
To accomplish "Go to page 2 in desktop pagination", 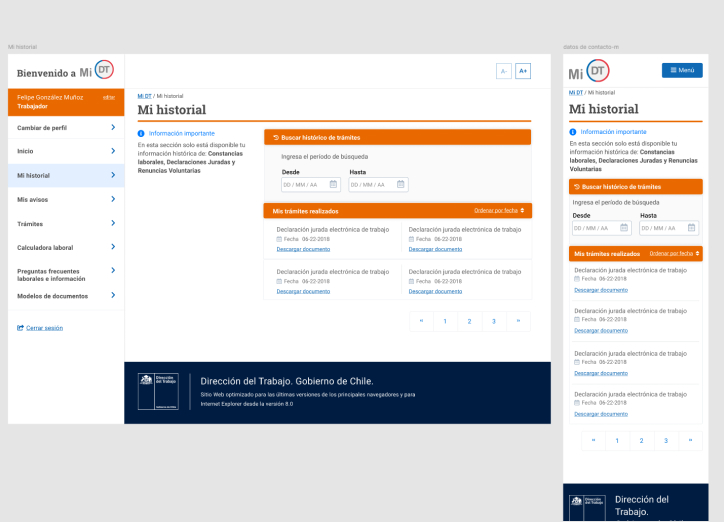I will click(x=469, y=321).
